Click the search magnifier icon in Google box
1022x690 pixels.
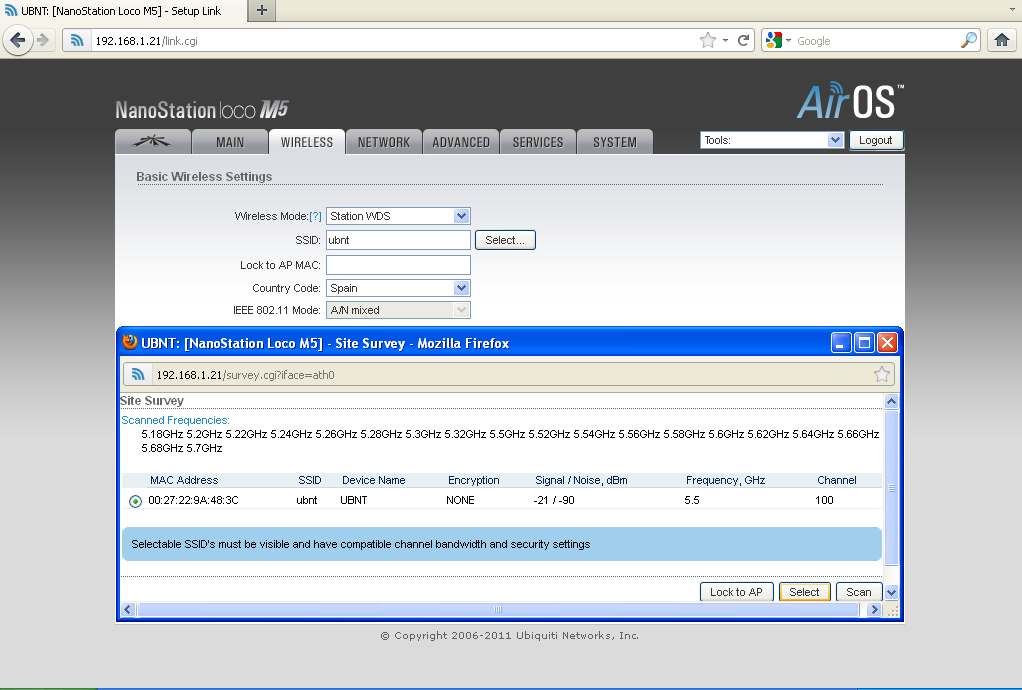click(x=968, y=40)
